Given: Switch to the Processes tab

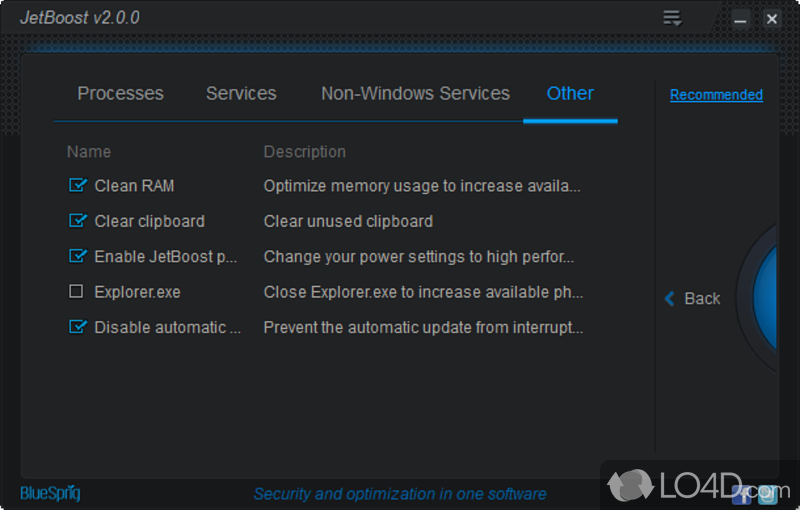Looking at the screenshot, I should [120, 94].
